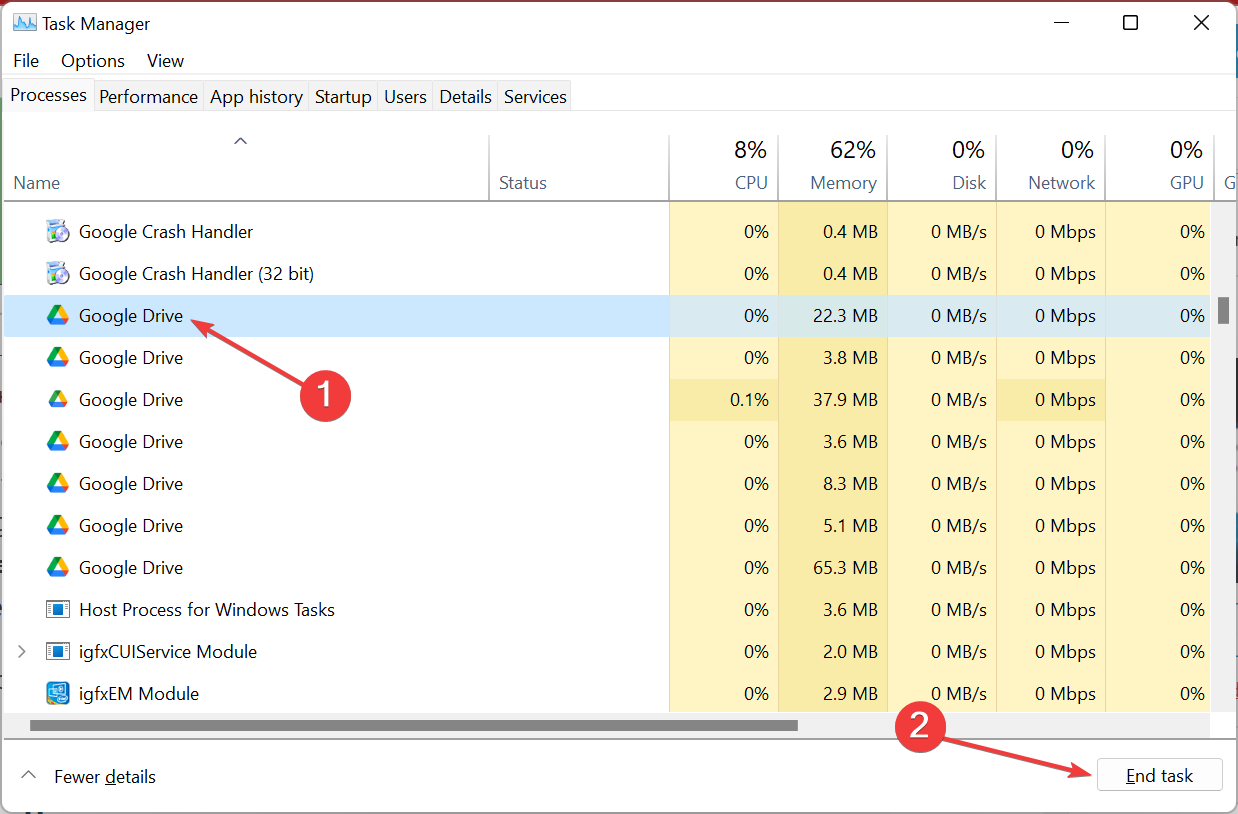Click the Task Manager title bar icon
1238x814 pixels.
tap(25, 22)
